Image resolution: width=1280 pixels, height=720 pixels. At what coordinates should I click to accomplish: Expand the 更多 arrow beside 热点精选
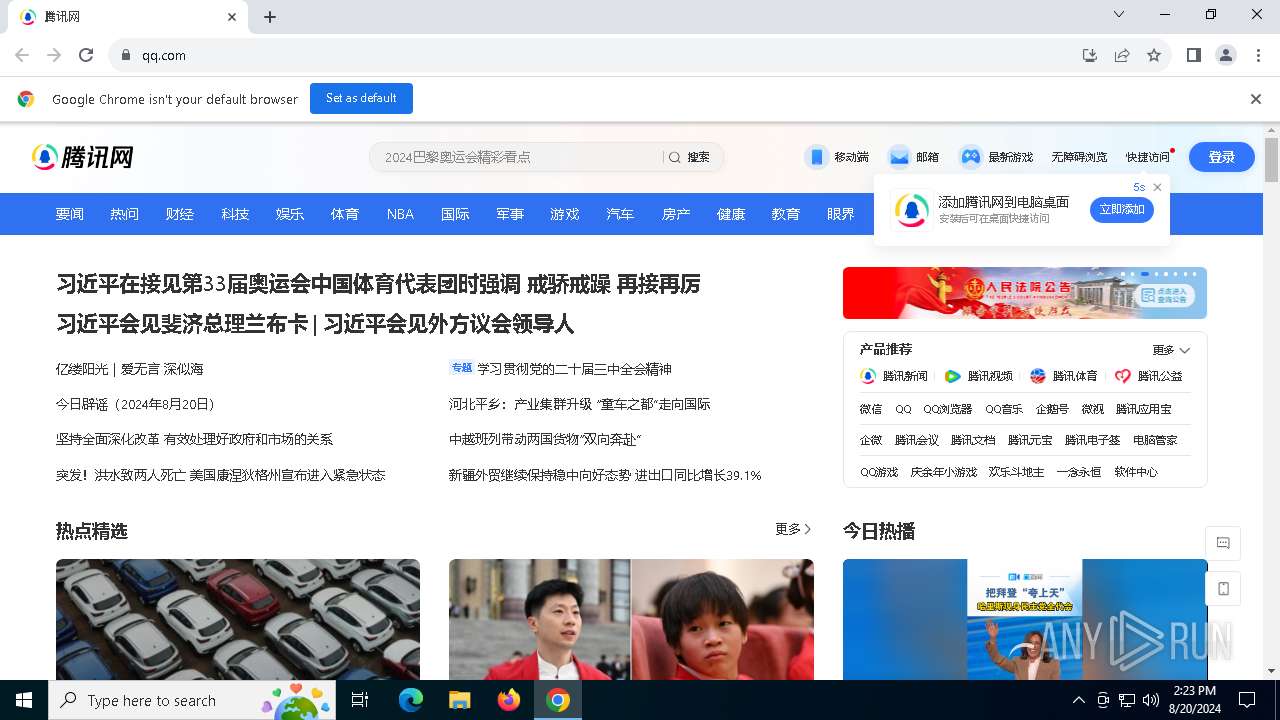point(793,529)
